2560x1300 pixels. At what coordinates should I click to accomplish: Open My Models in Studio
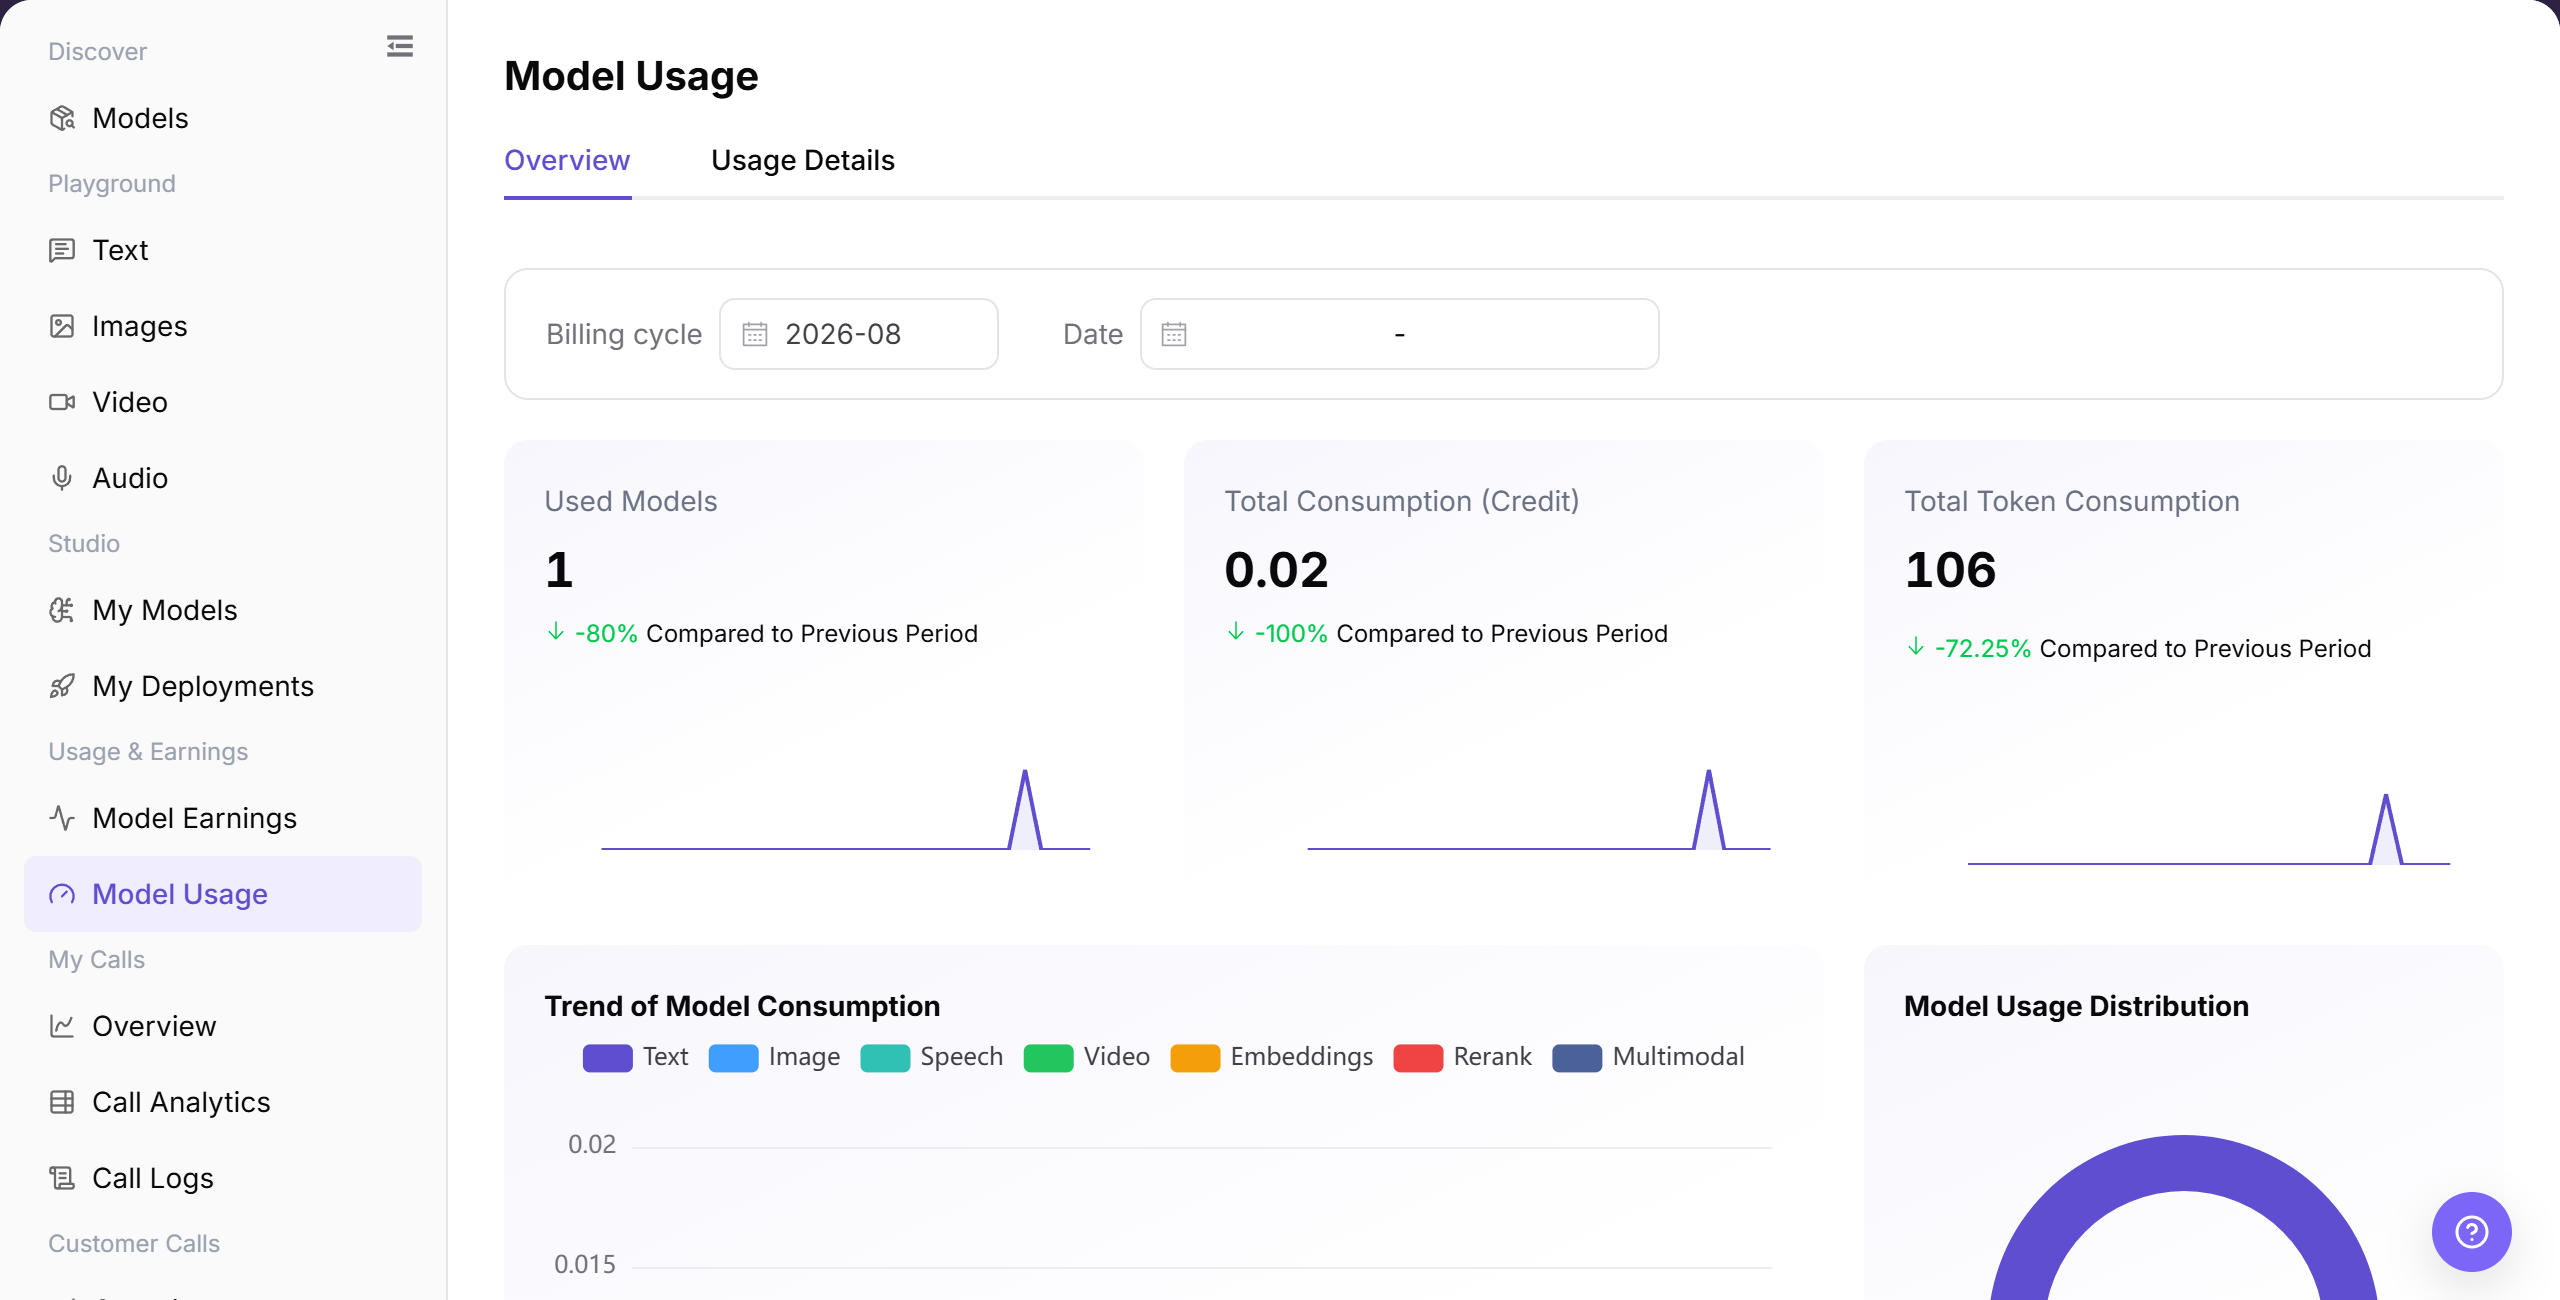(x=222, y=610)
